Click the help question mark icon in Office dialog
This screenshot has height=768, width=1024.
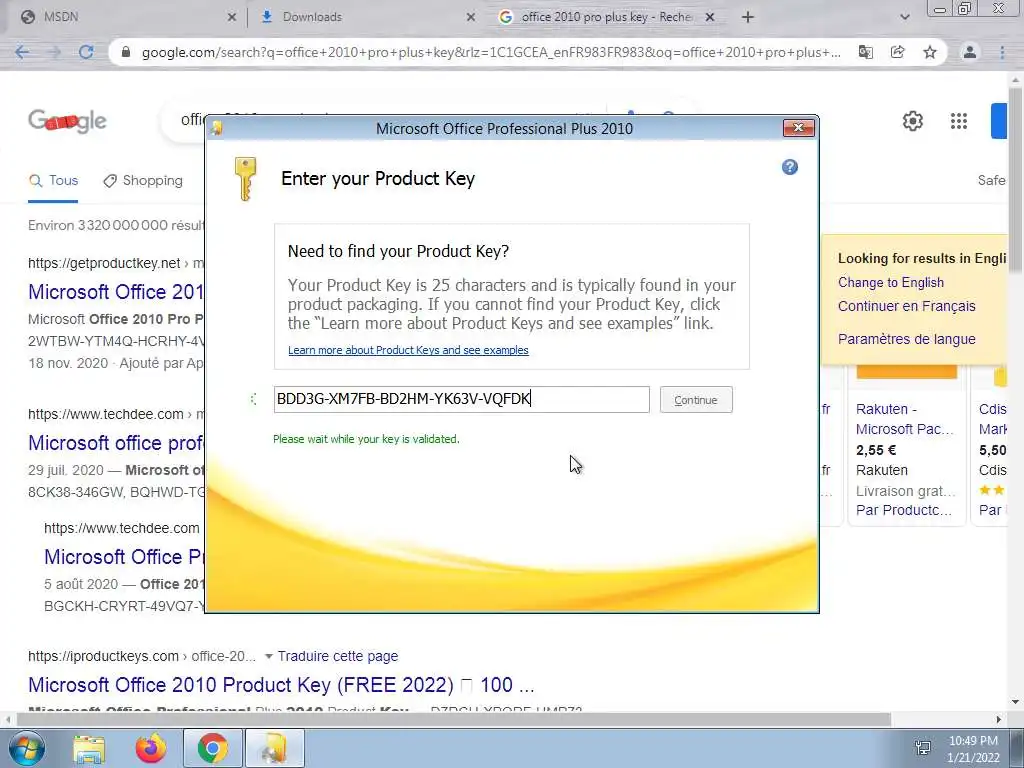(790, 167)
